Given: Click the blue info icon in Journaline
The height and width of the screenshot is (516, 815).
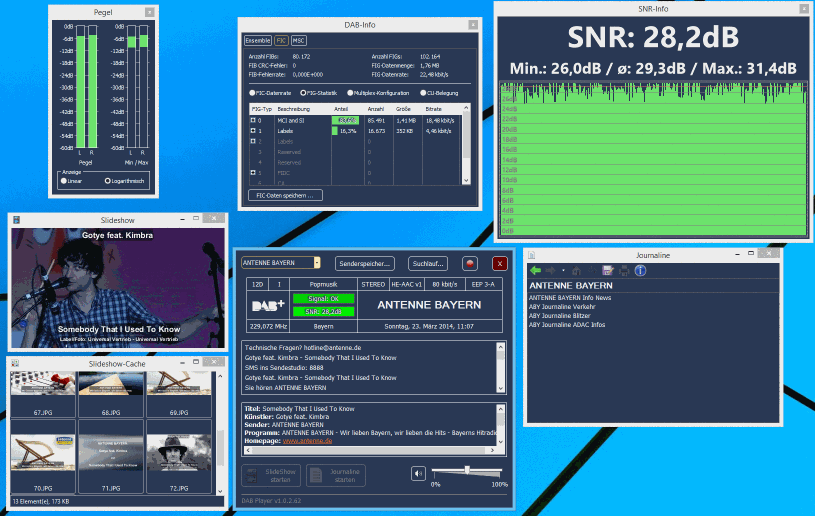Looking at the screenshot, I should [x=640, y=270].
